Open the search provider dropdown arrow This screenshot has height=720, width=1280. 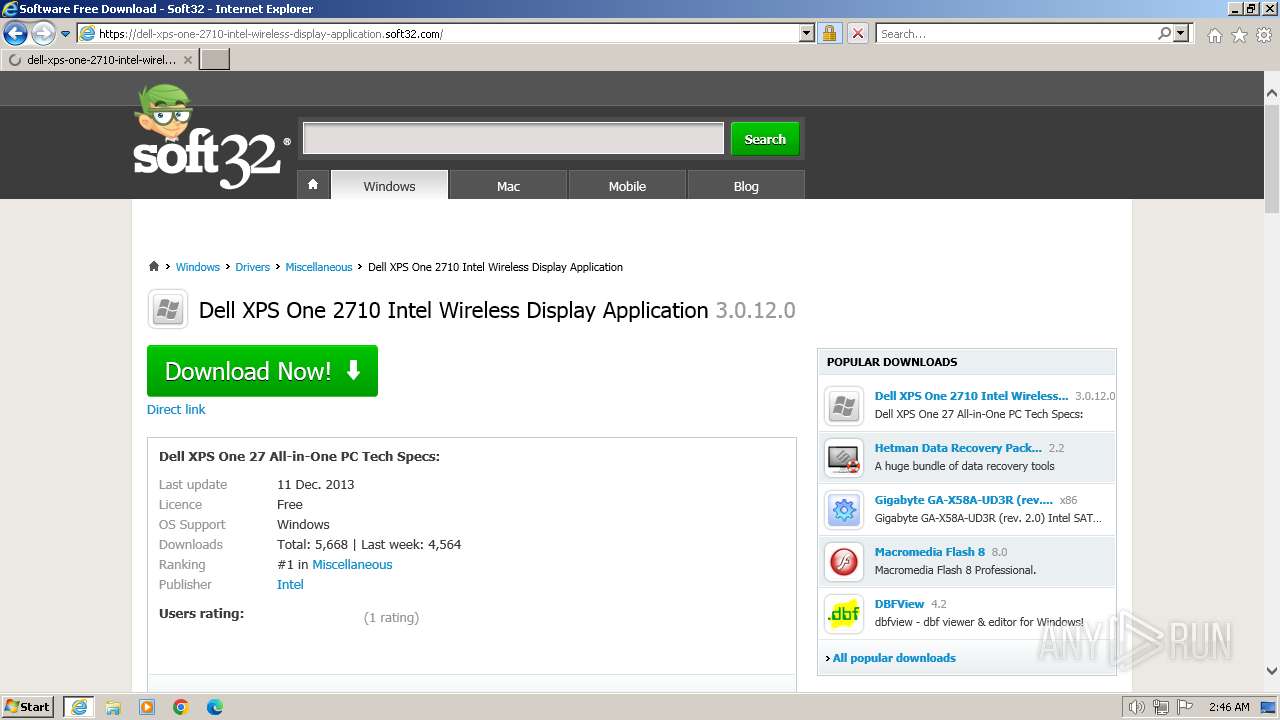pyautogui.click(x=1181, y=33)
